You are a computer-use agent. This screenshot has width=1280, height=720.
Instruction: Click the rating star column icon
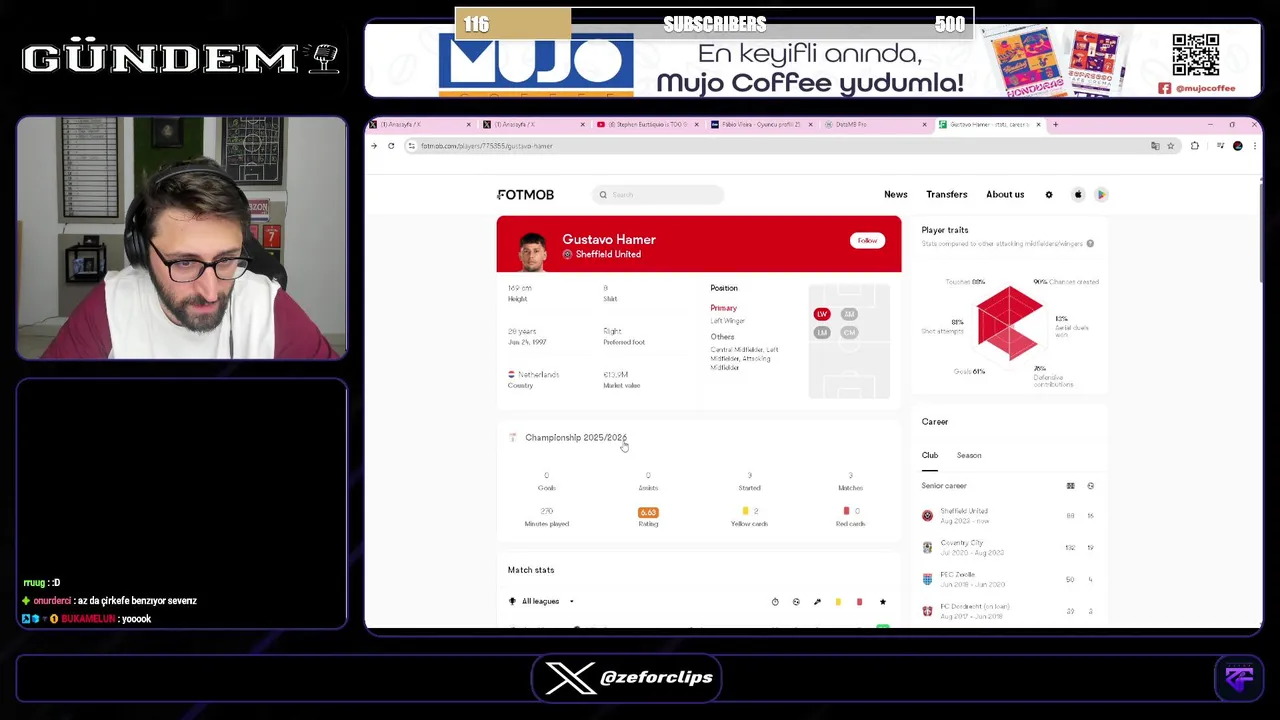pyautogui.click(x=882, y=602)
